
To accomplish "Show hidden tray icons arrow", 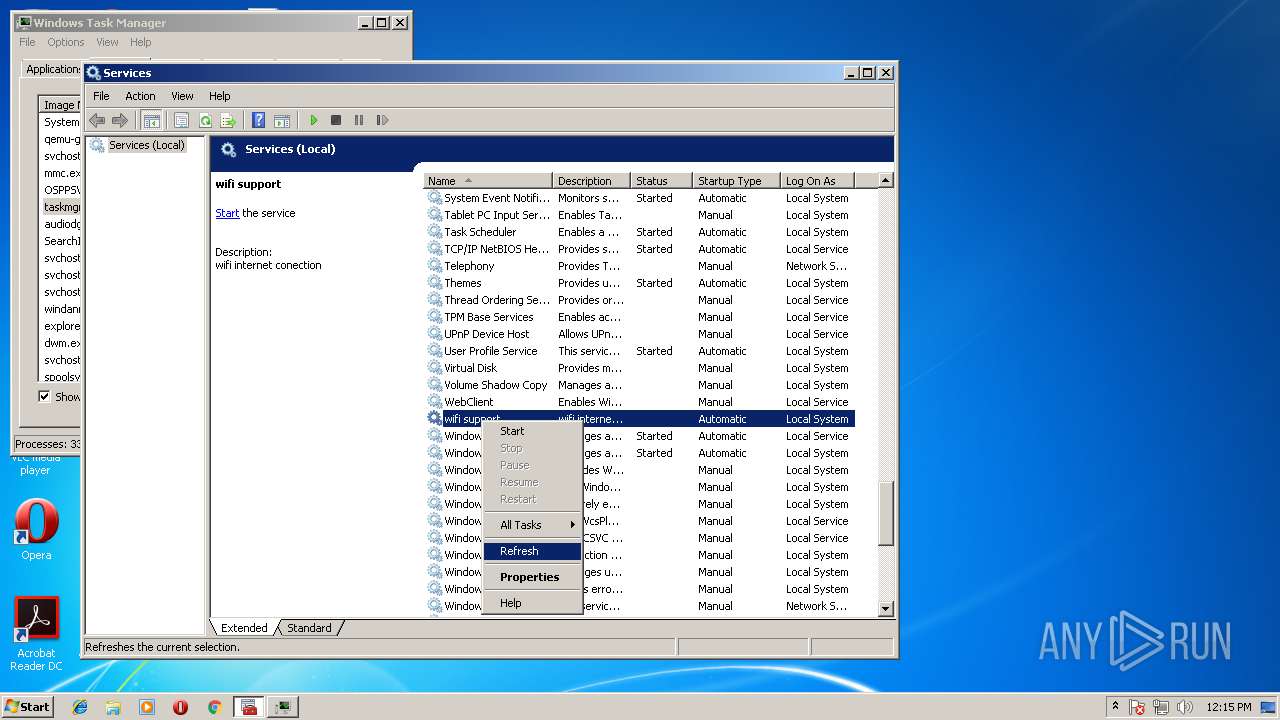I will point(1115,707).
